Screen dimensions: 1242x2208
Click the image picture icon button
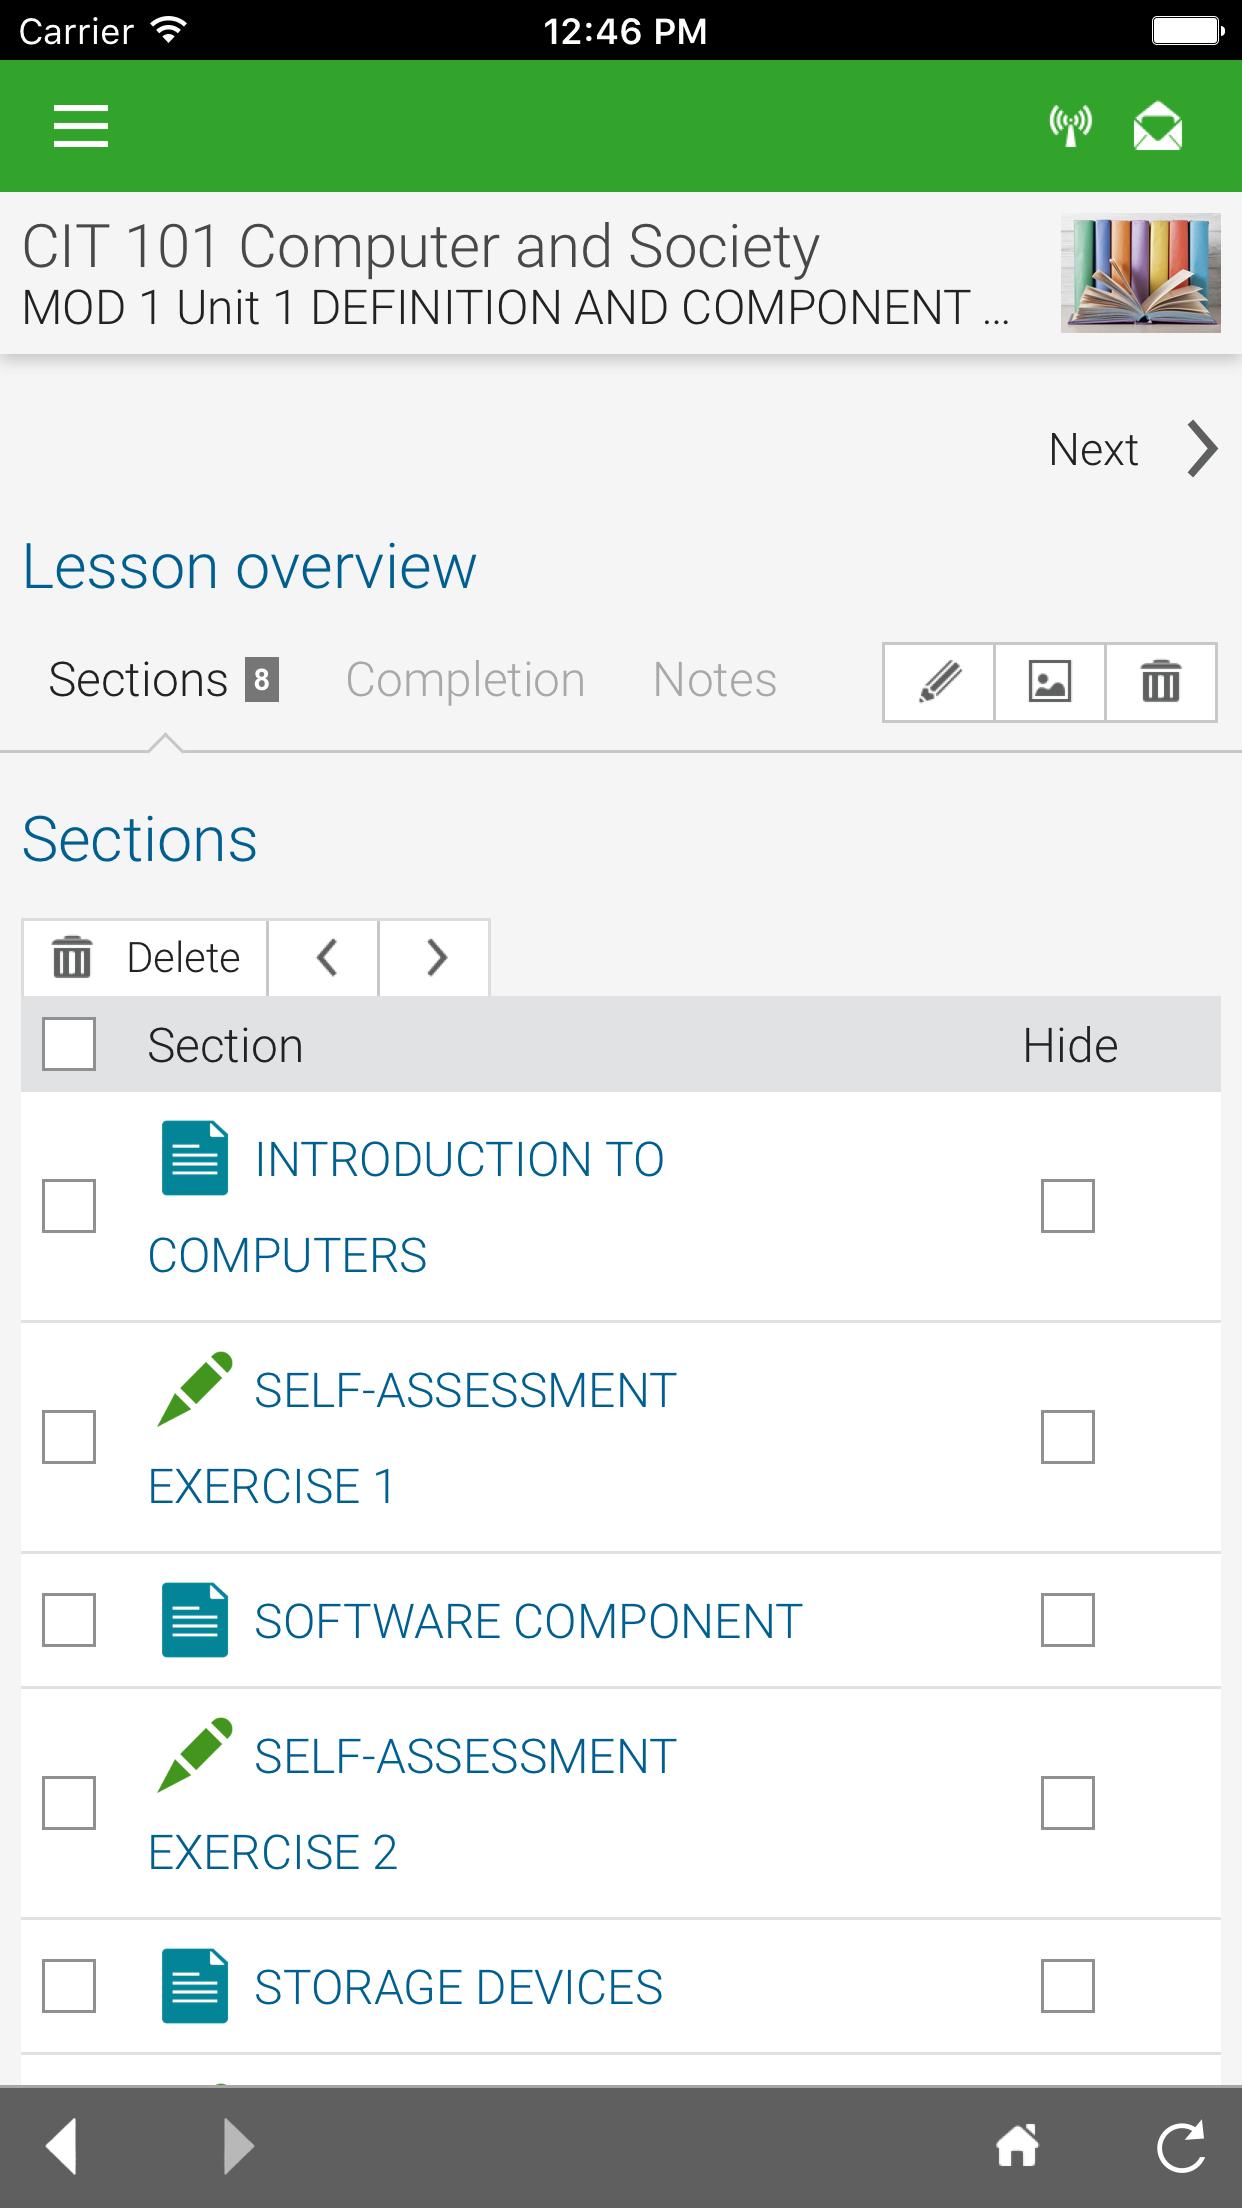(x=1050, y=682)
